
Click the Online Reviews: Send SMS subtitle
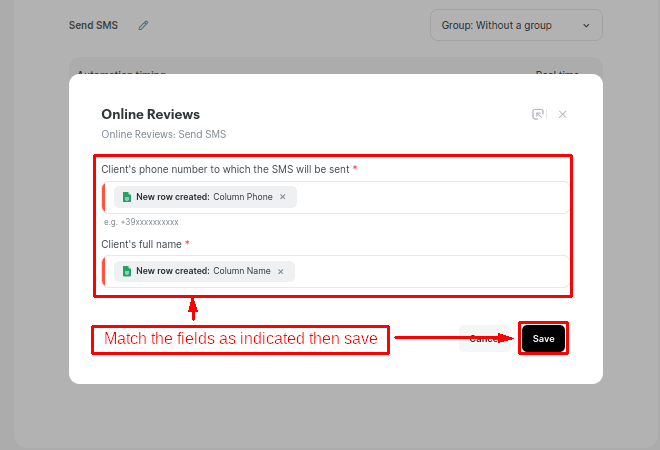164,134
